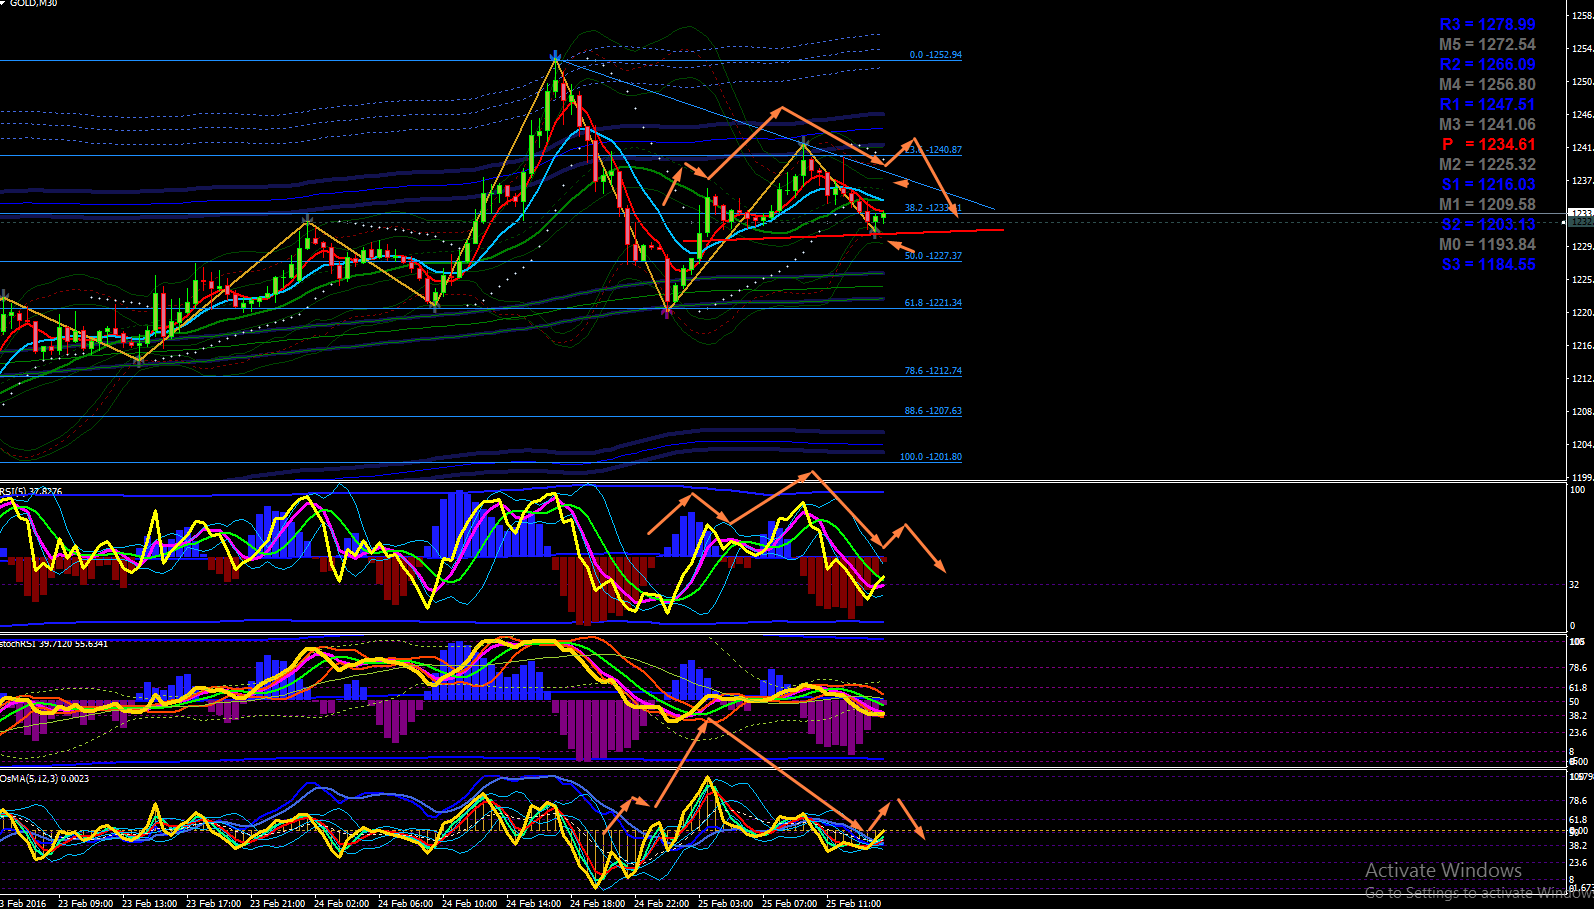Select the 61.8 -1221.34 Fibonacci label

933,303
